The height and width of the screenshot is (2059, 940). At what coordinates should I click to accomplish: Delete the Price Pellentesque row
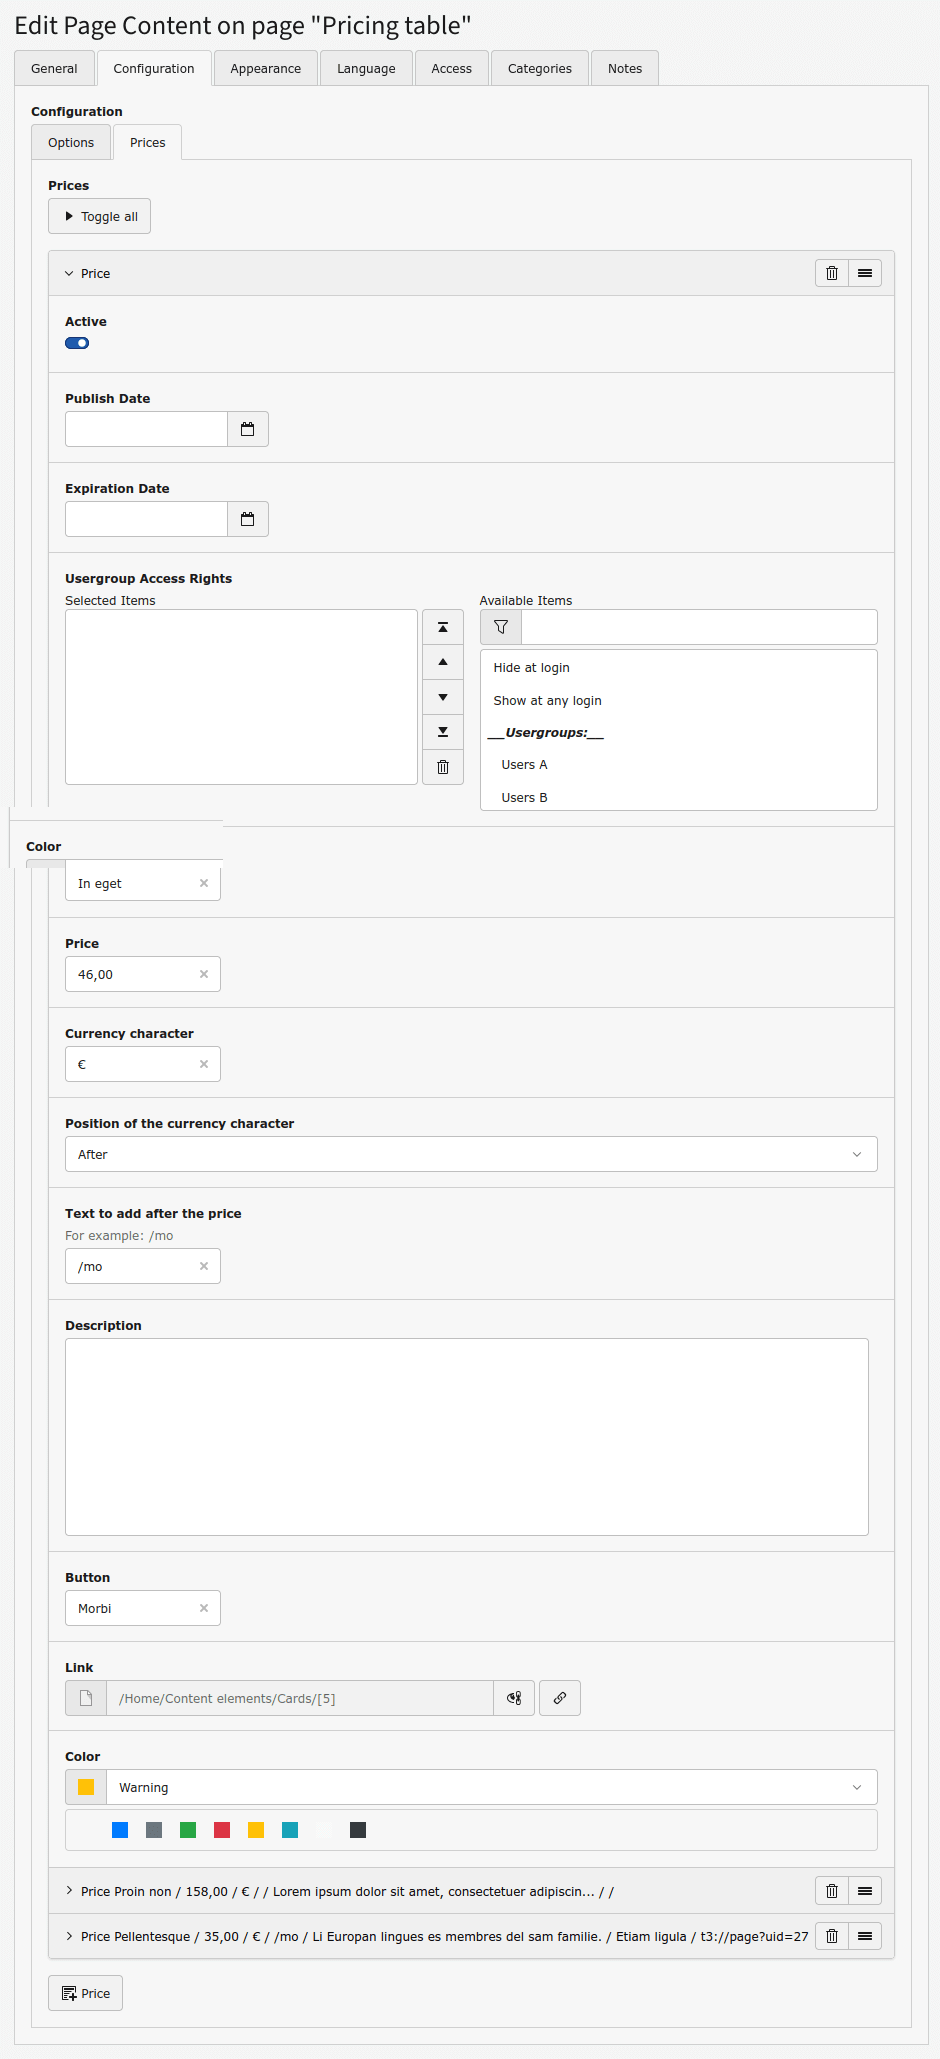tap(831, 1936)
